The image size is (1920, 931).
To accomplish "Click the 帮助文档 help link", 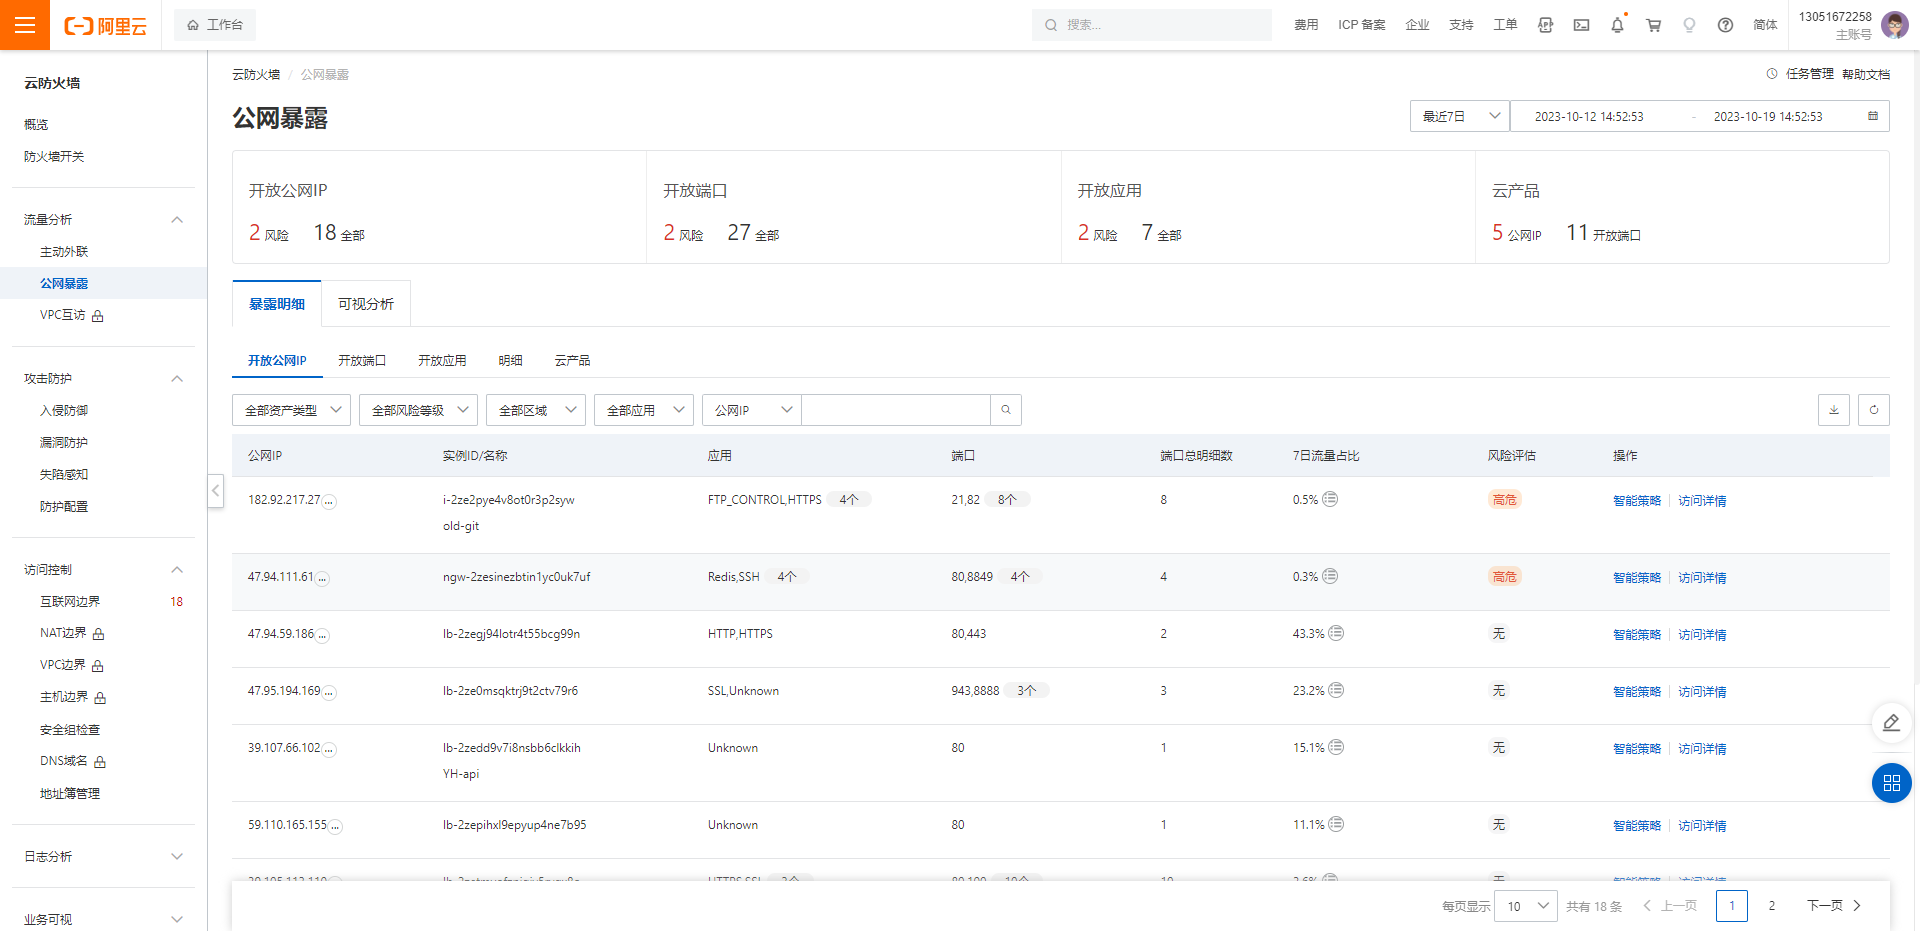I will pyautogui.click(x=1866, y=74).
